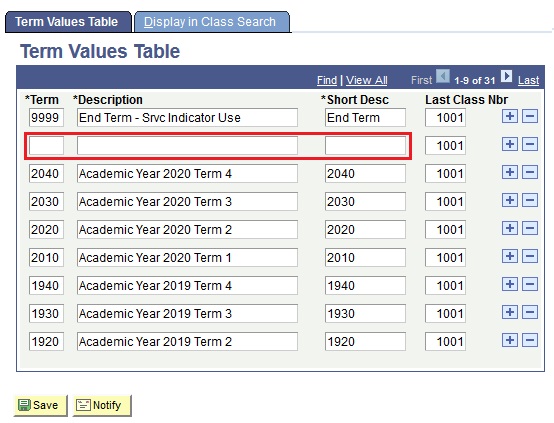Screen dimensions: 554x423
Task: Add a row after the blank term row
Action: pyautogui.click(x=509, y=144)
